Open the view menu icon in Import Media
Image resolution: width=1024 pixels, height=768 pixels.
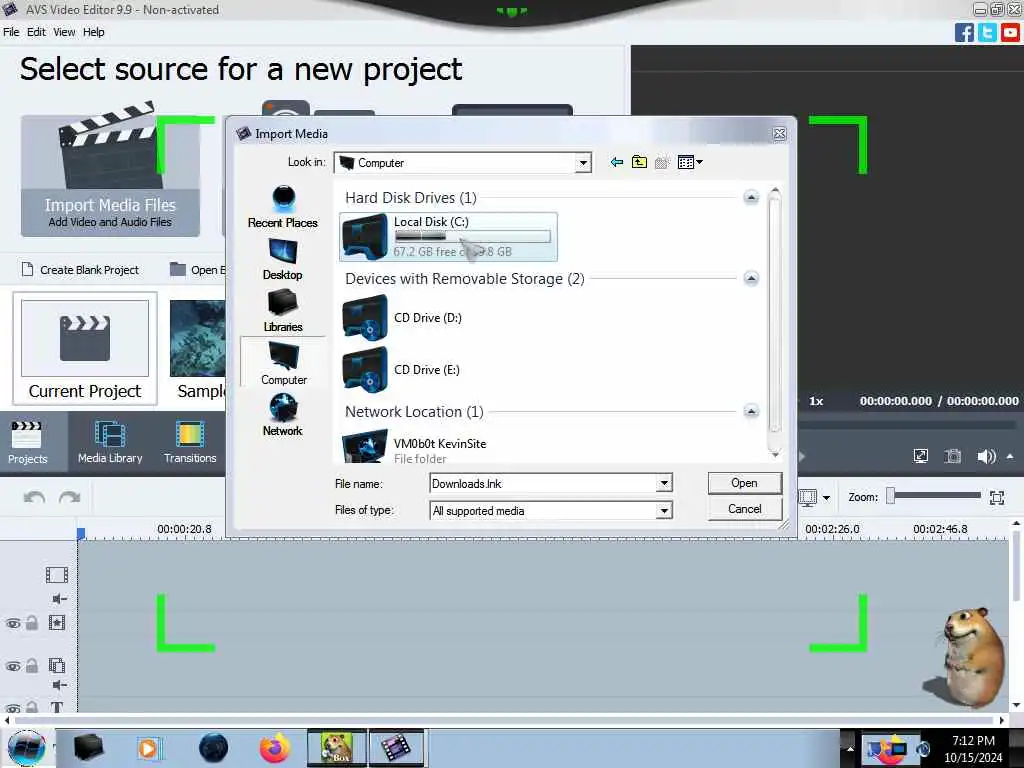[x=690, y=162]
